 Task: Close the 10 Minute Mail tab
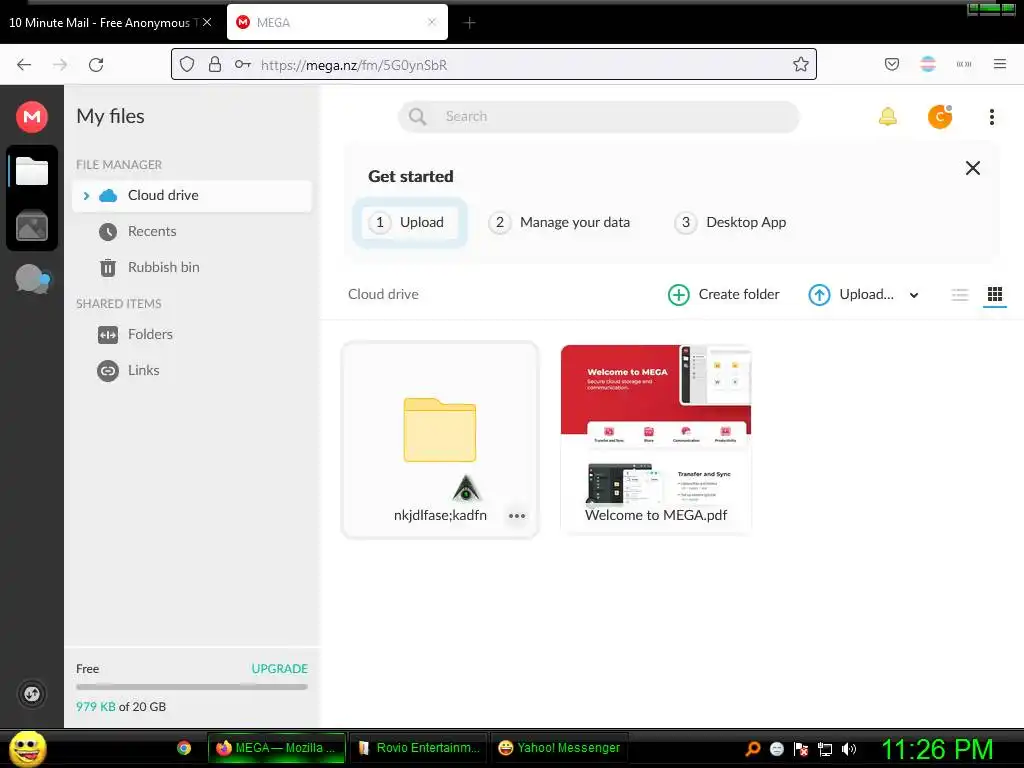click(x=207, y=23)
